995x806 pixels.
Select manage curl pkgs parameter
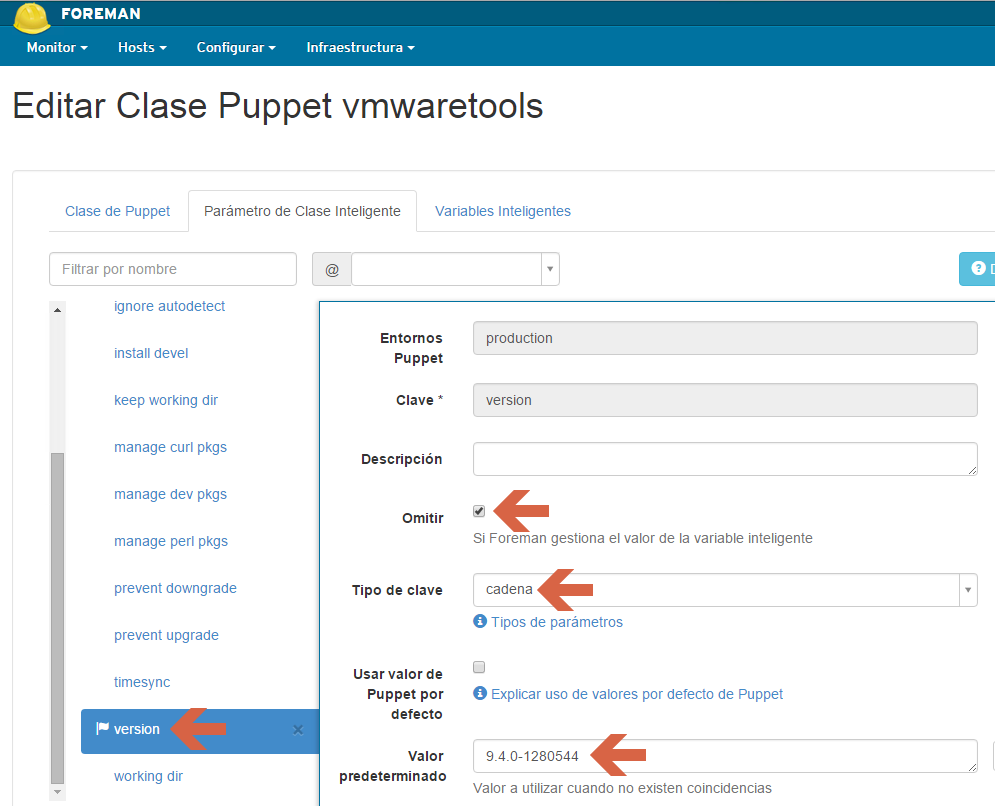170,447
